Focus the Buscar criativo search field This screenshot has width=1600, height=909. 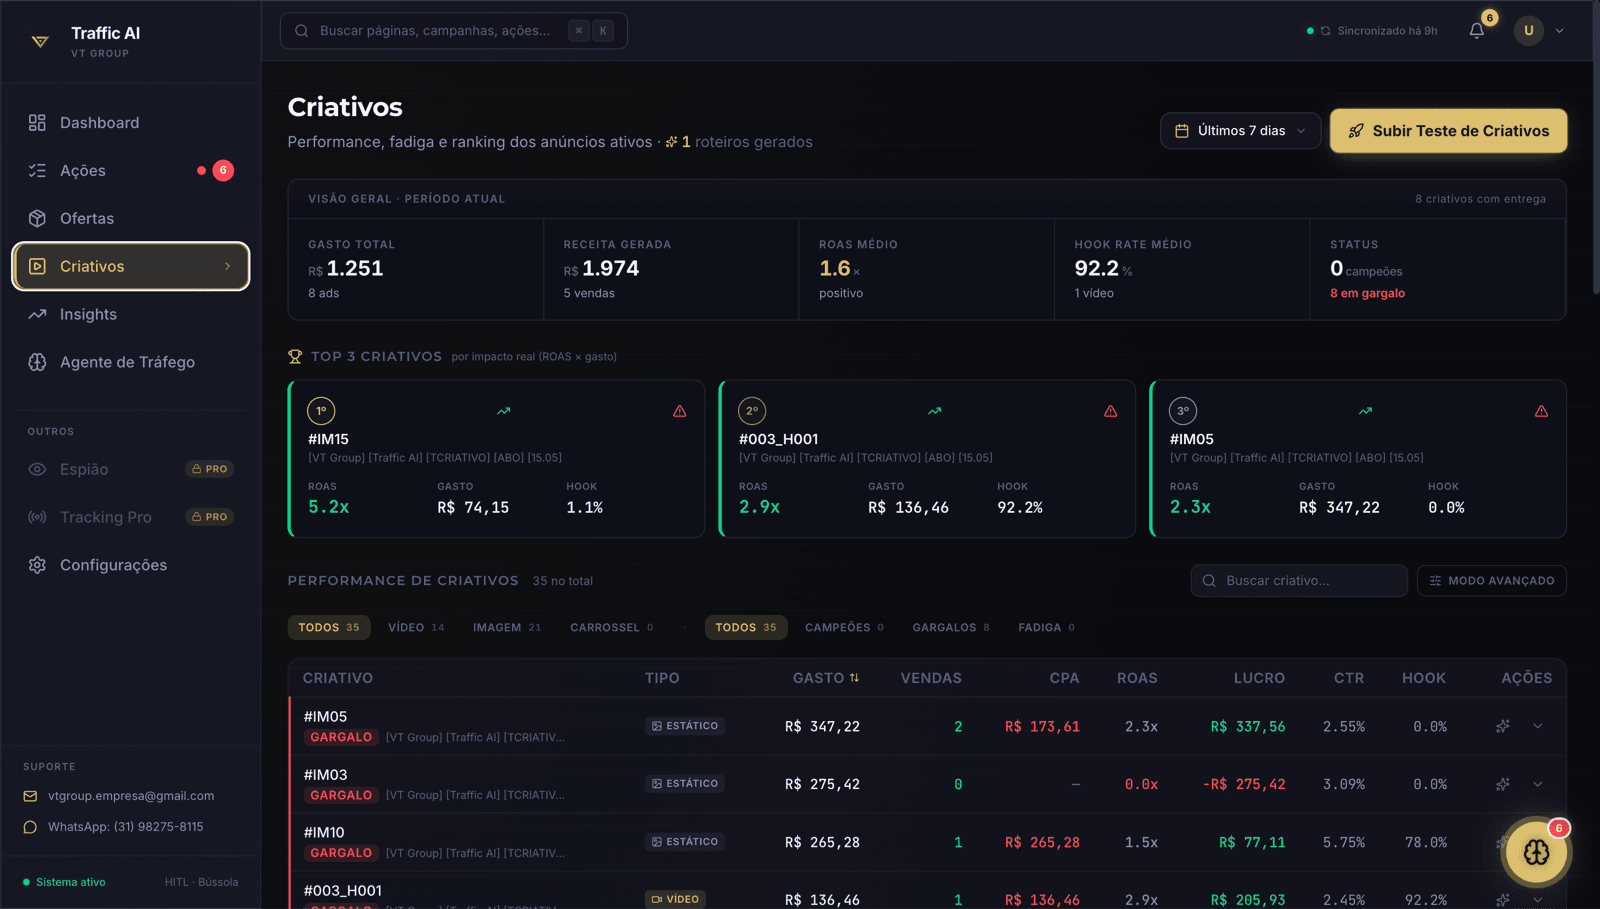click(x=1299, y=581)
